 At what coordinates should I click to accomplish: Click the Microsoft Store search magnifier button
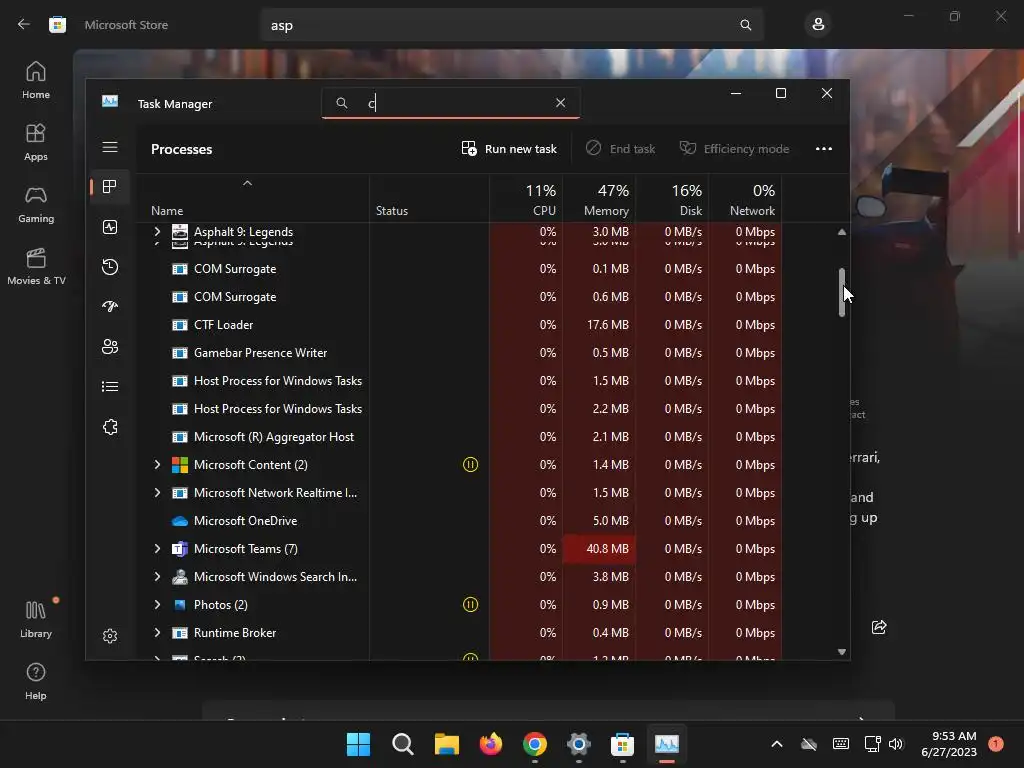[x=745, y=25]
